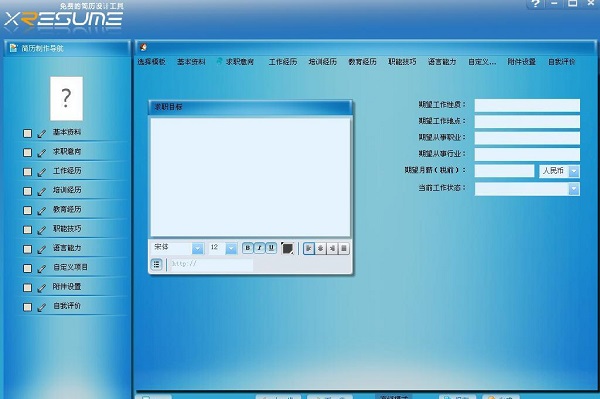The width and height of the screenshot is (600, 399).
Task: Switch to the 基本资料 tab
Action: pyautogui.click(x=191, y=62)
